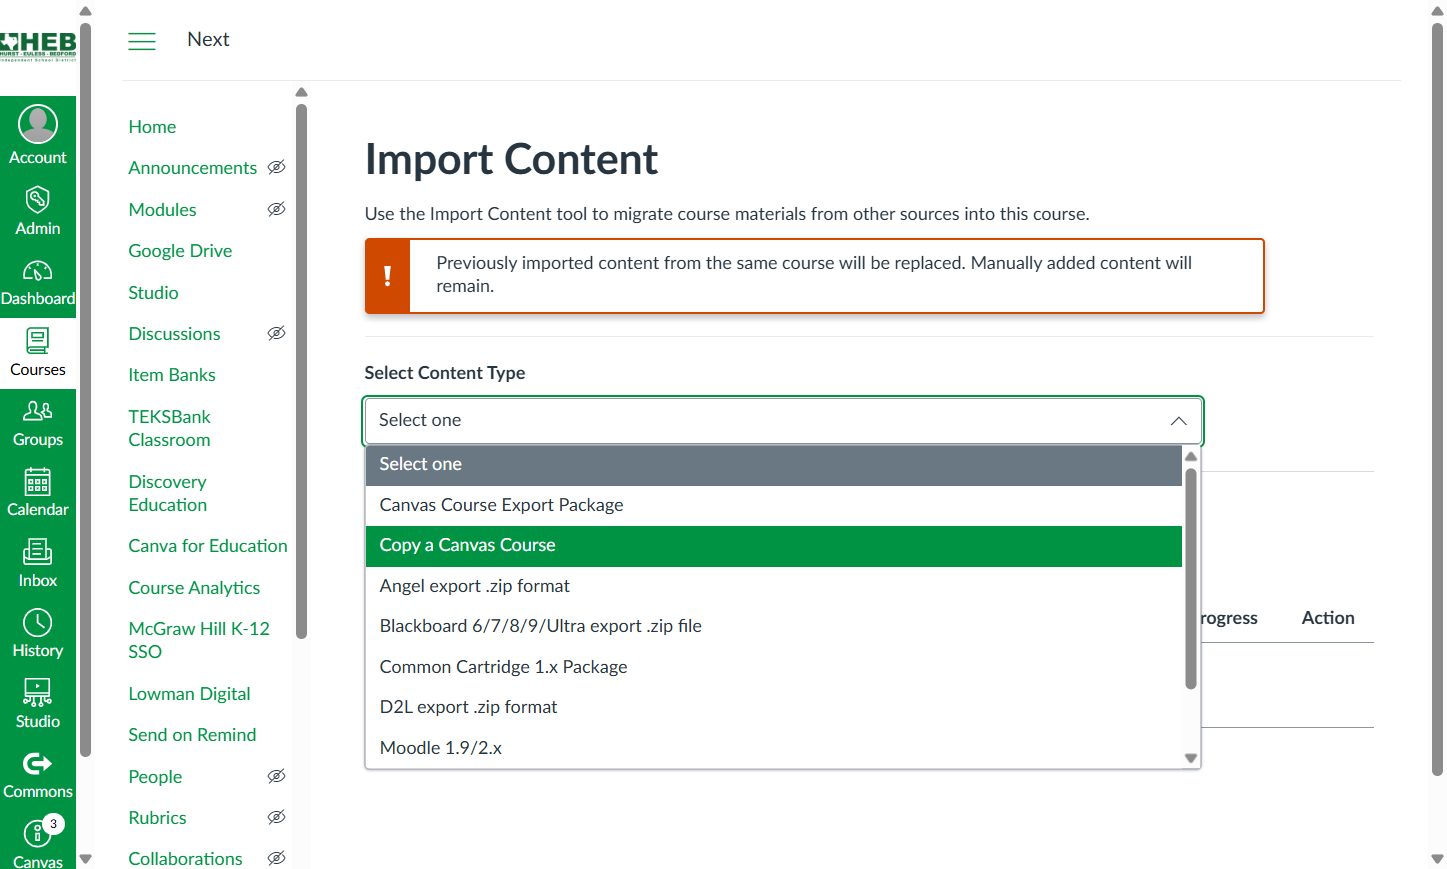Click the People hidden eye icon
The width and height of the screenshot is (1447, 869).
point(277,776)
